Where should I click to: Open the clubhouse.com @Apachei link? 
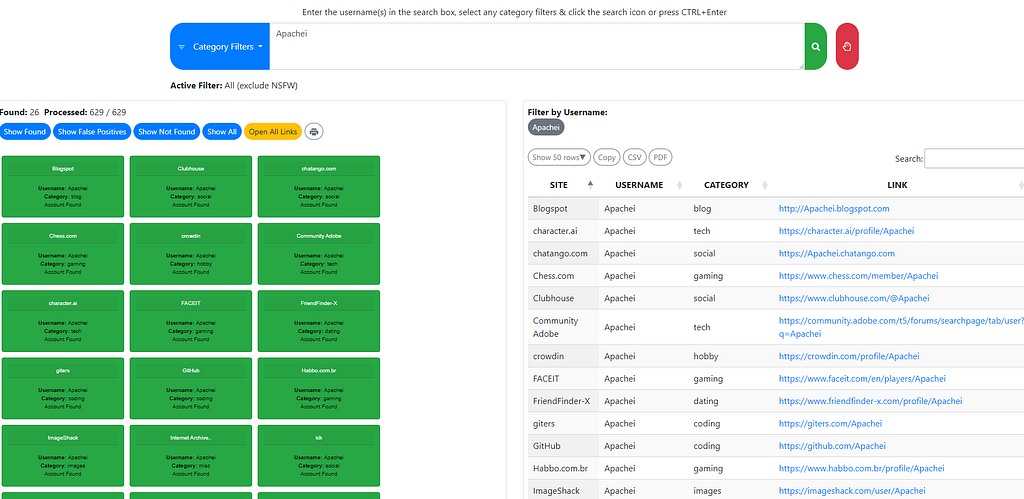tap(854, 298)
